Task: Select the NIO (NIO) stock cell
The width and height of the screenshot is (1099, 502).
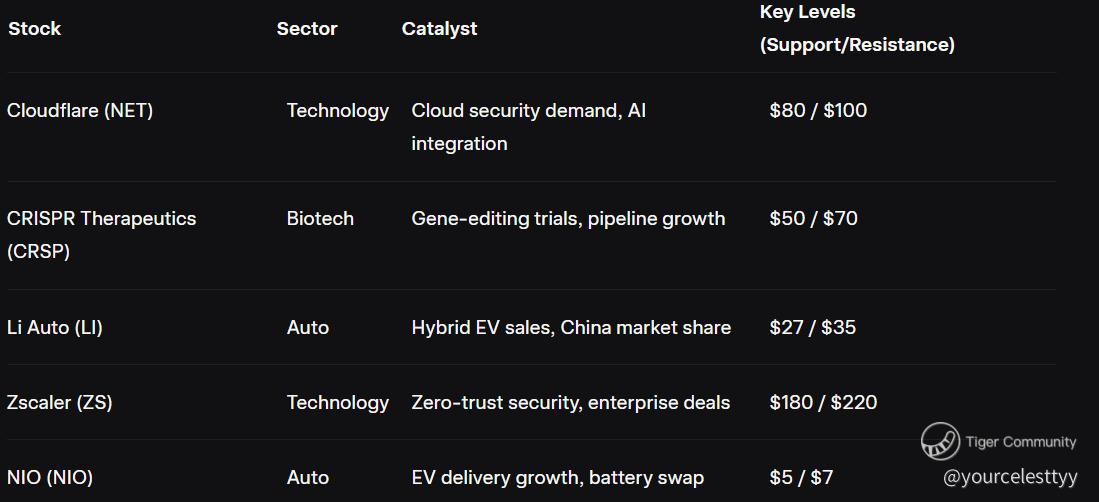Action: (x=50, y=477)
